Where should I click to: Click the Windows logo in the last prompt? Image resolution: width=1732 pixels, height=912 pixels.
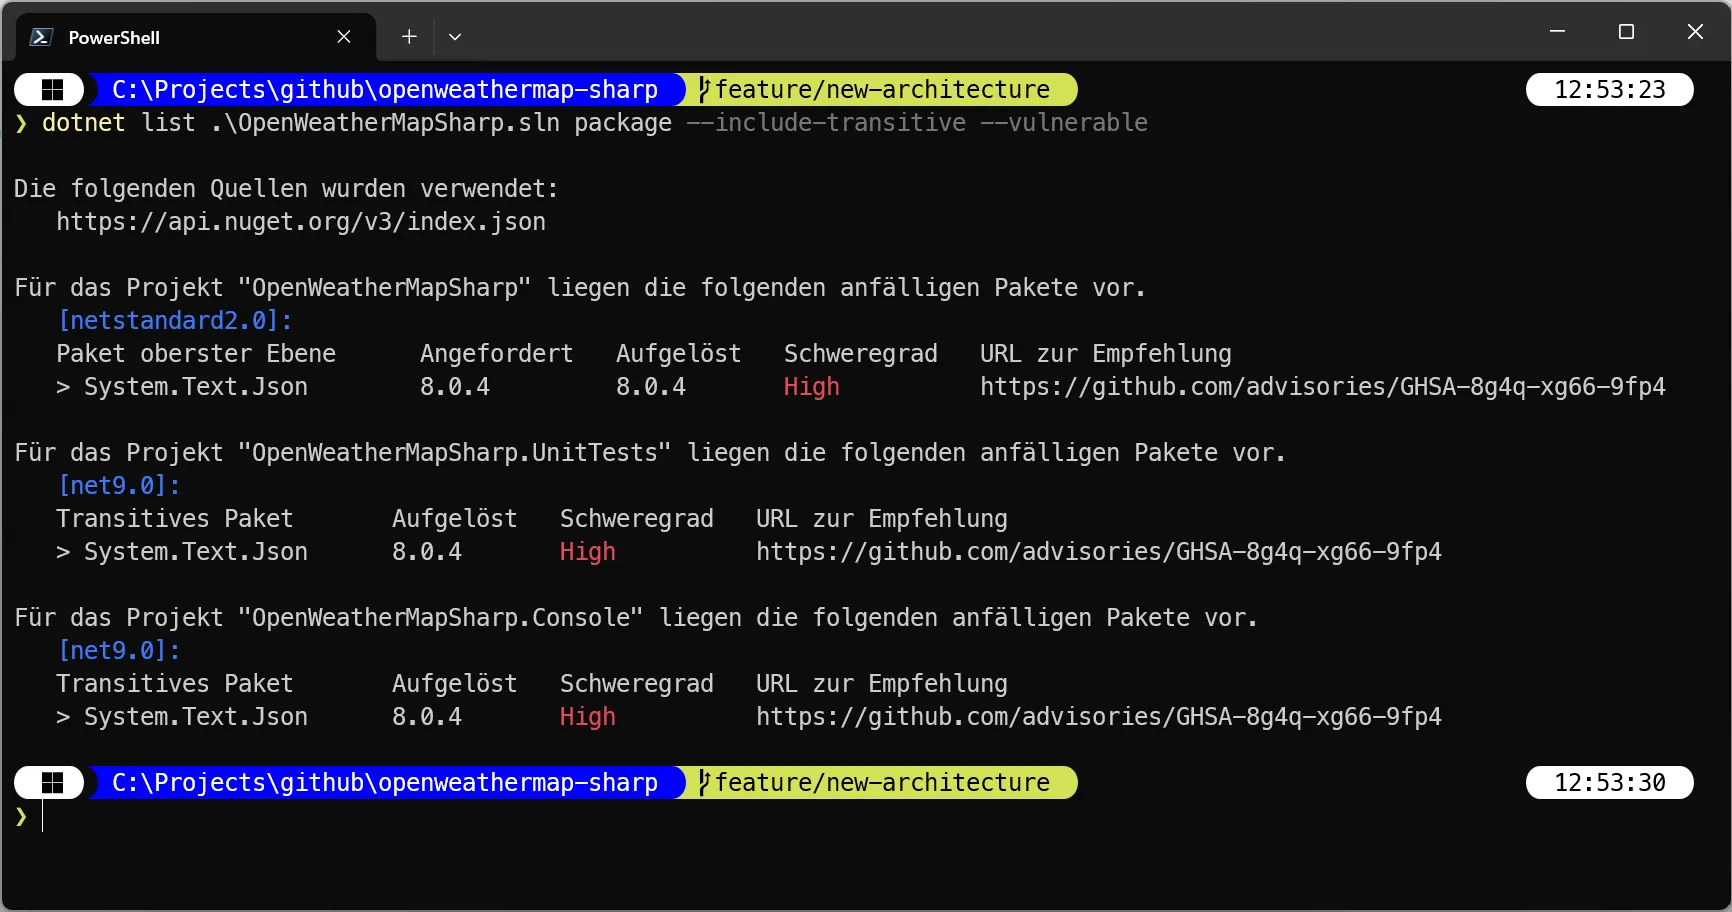pos(52,783)
